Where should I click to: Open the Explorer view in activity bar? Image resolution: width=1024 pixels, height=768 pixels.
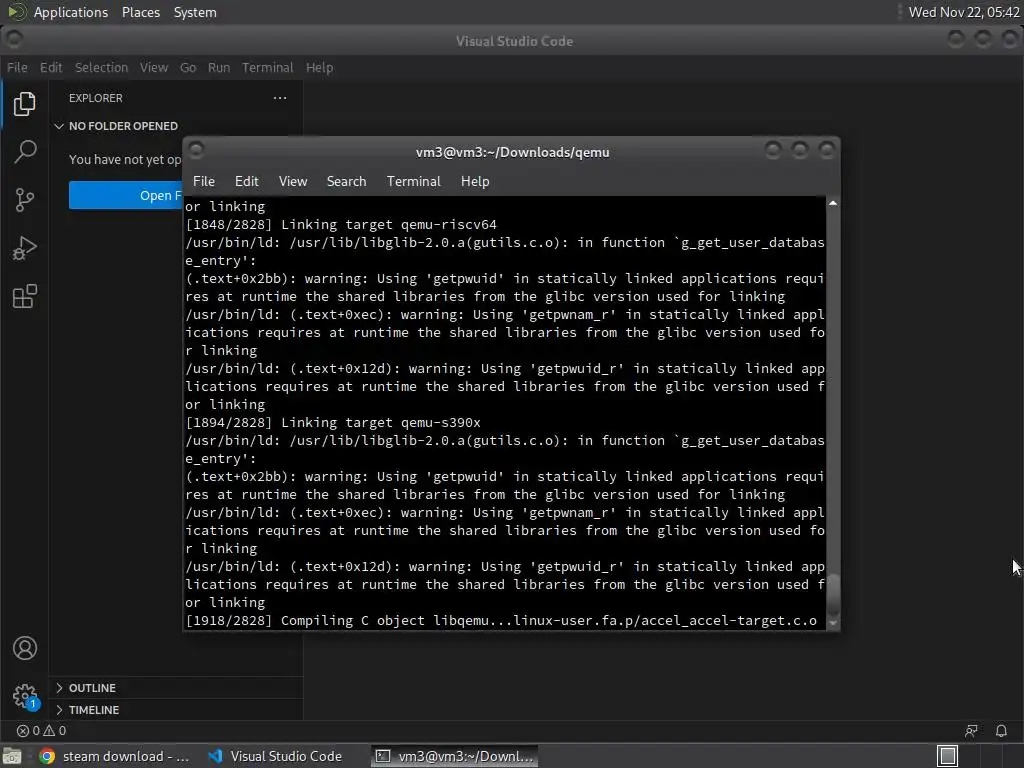(25, 104)
